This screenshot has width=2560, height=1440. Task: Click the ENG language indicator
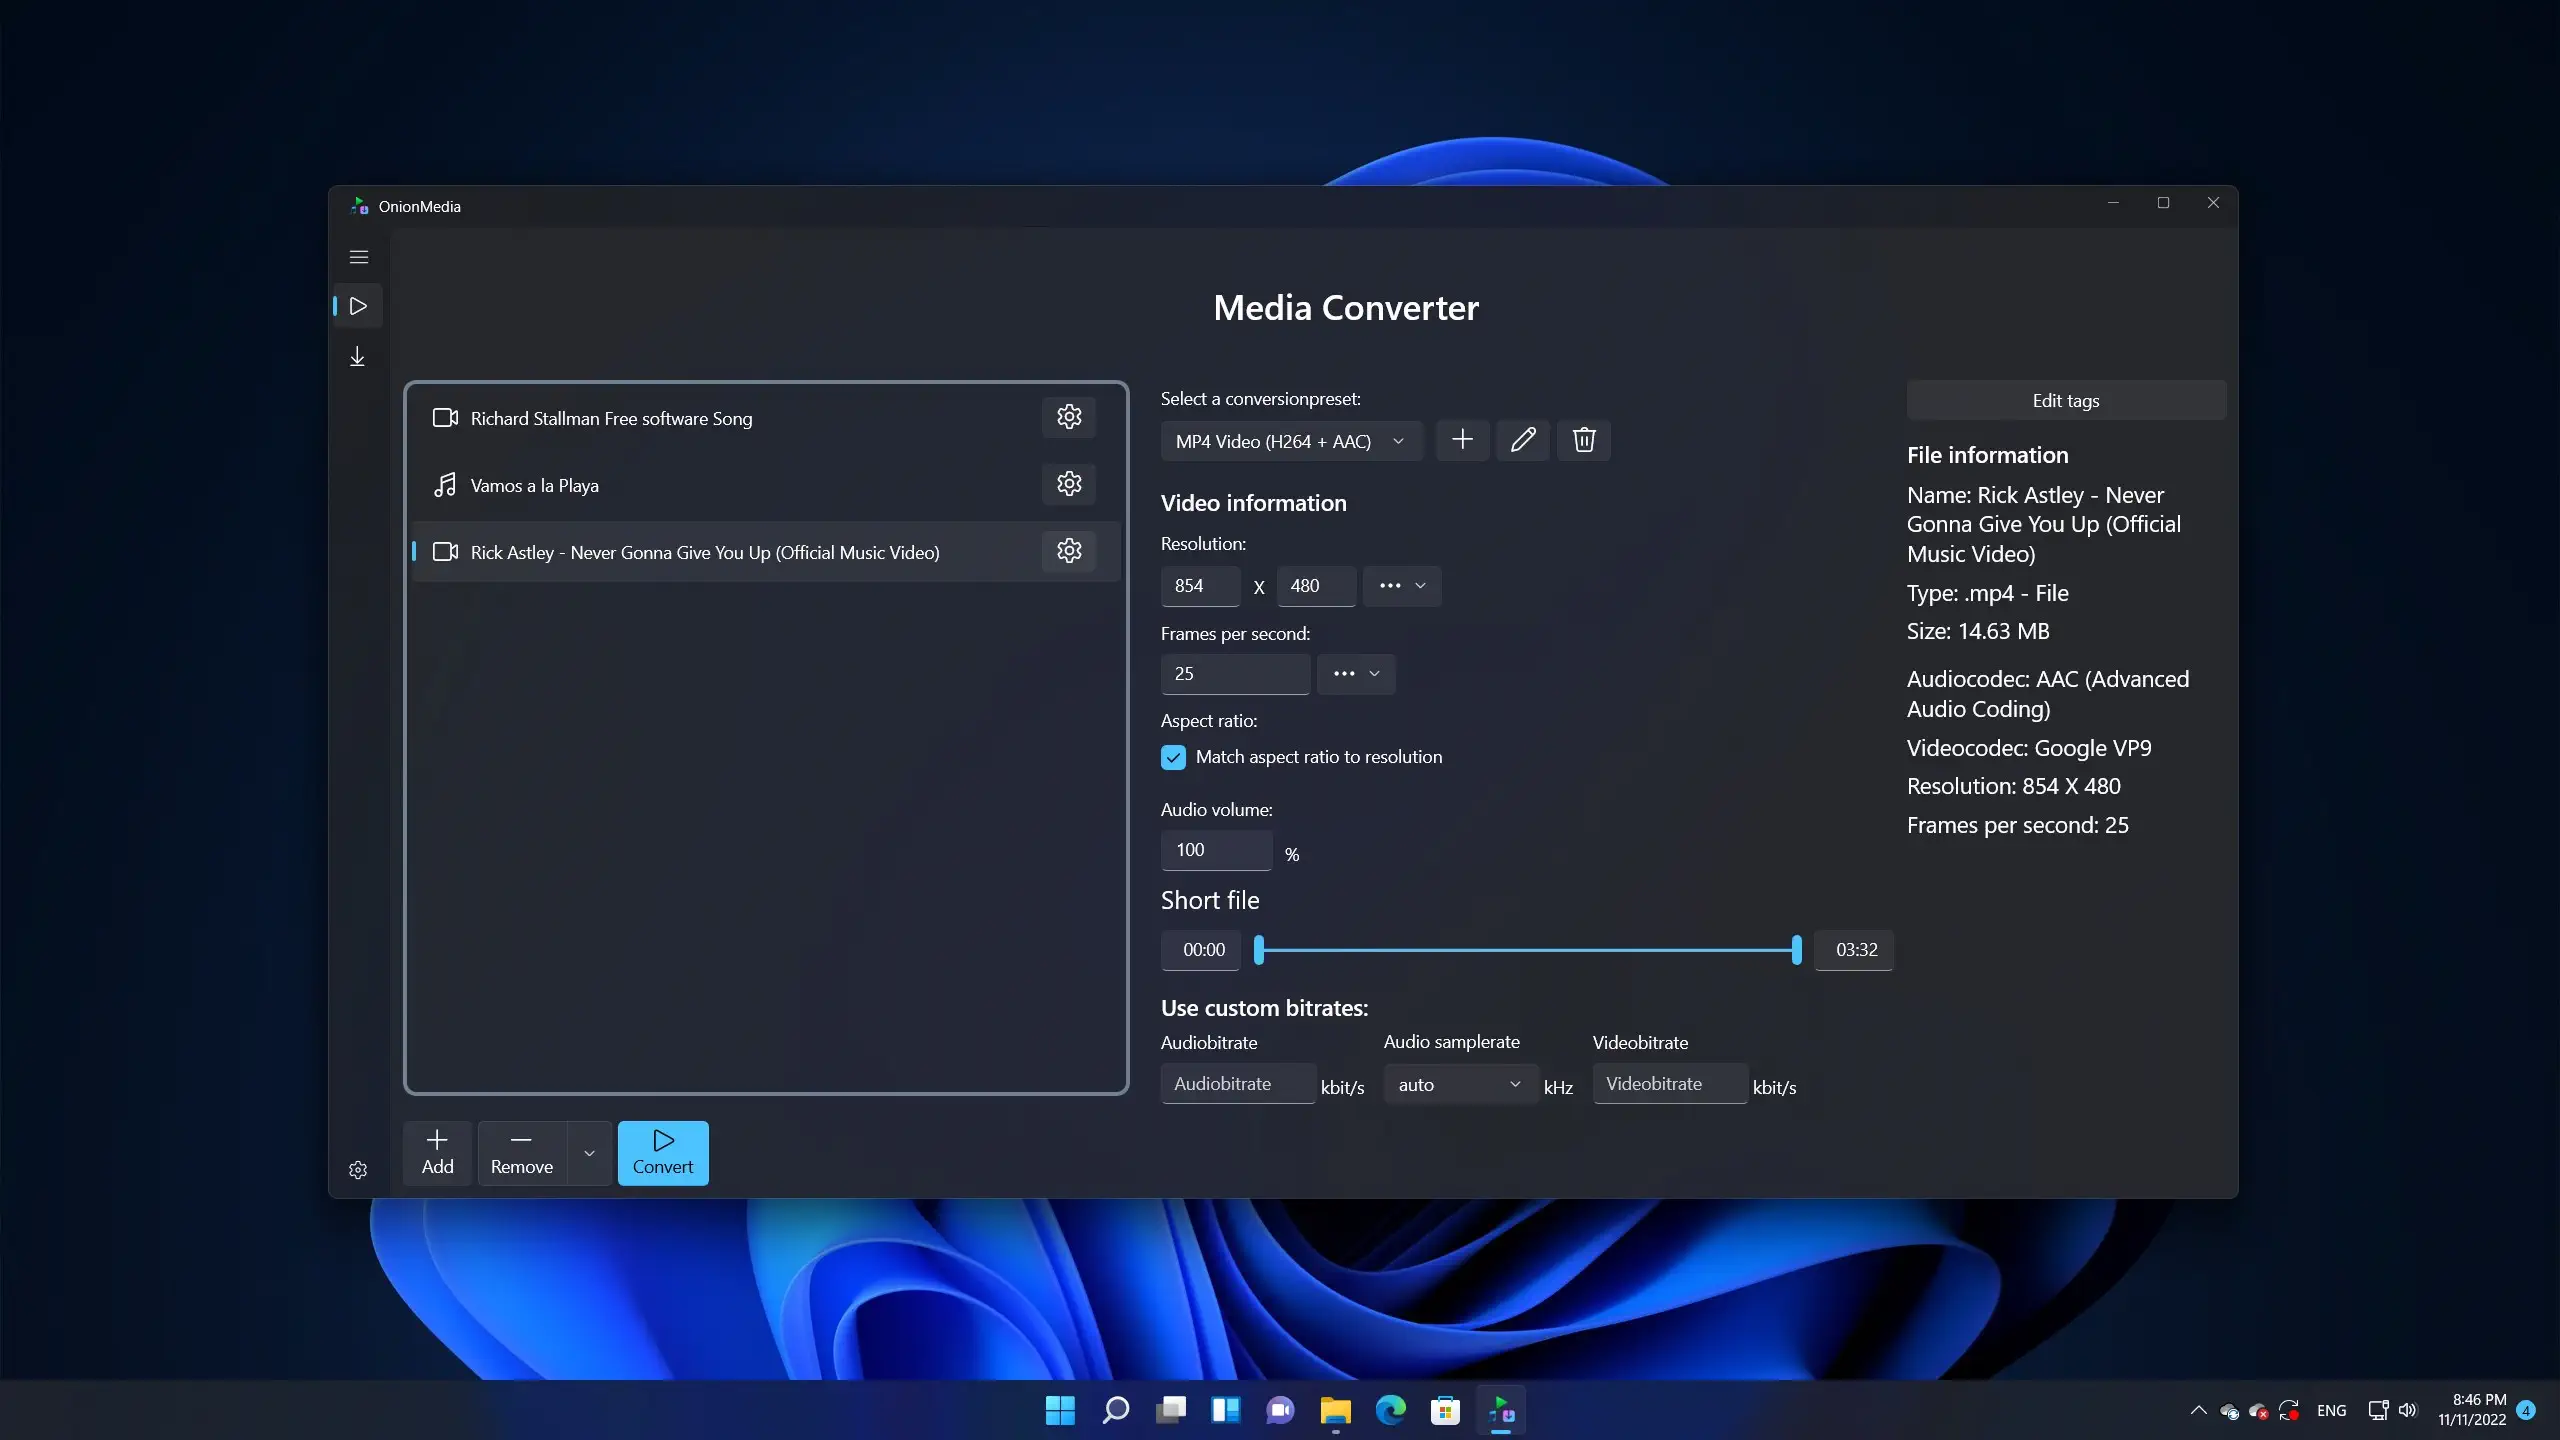click(x=2331, y=1410)
